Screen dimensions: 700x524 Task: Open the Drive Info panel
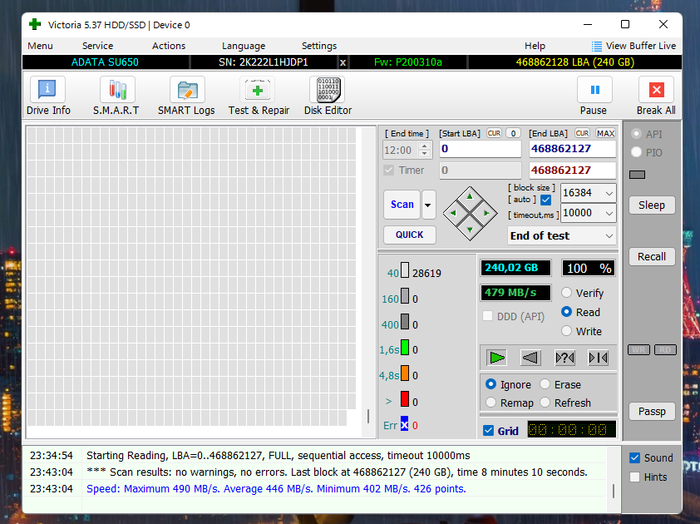[48, 97]
